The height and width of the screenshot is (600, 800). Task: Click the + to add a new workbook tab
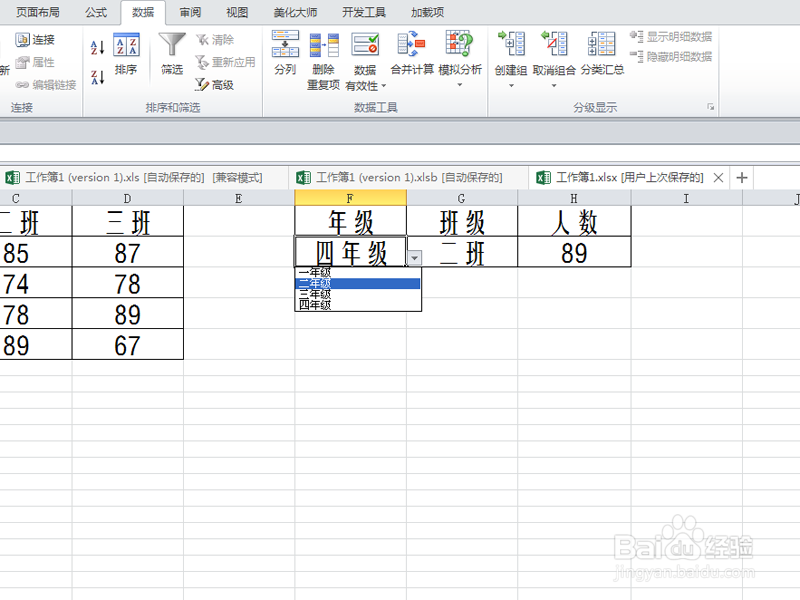tap(740, 177)
